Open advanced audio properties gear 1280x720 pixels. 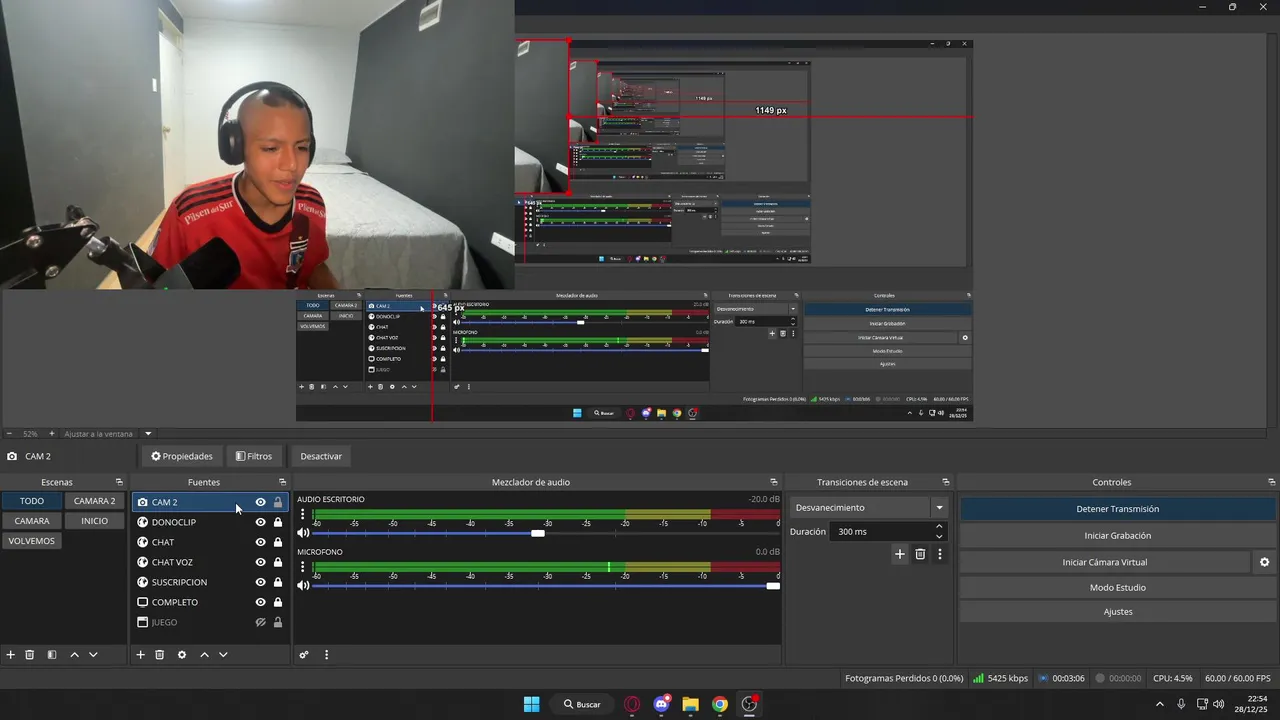(x=304, y=655)
